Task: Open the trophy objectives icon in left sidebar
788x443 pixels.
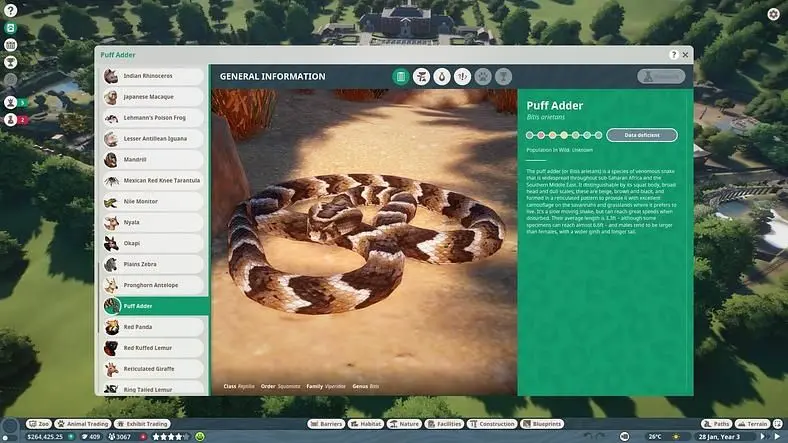Action: click(11, 62)
